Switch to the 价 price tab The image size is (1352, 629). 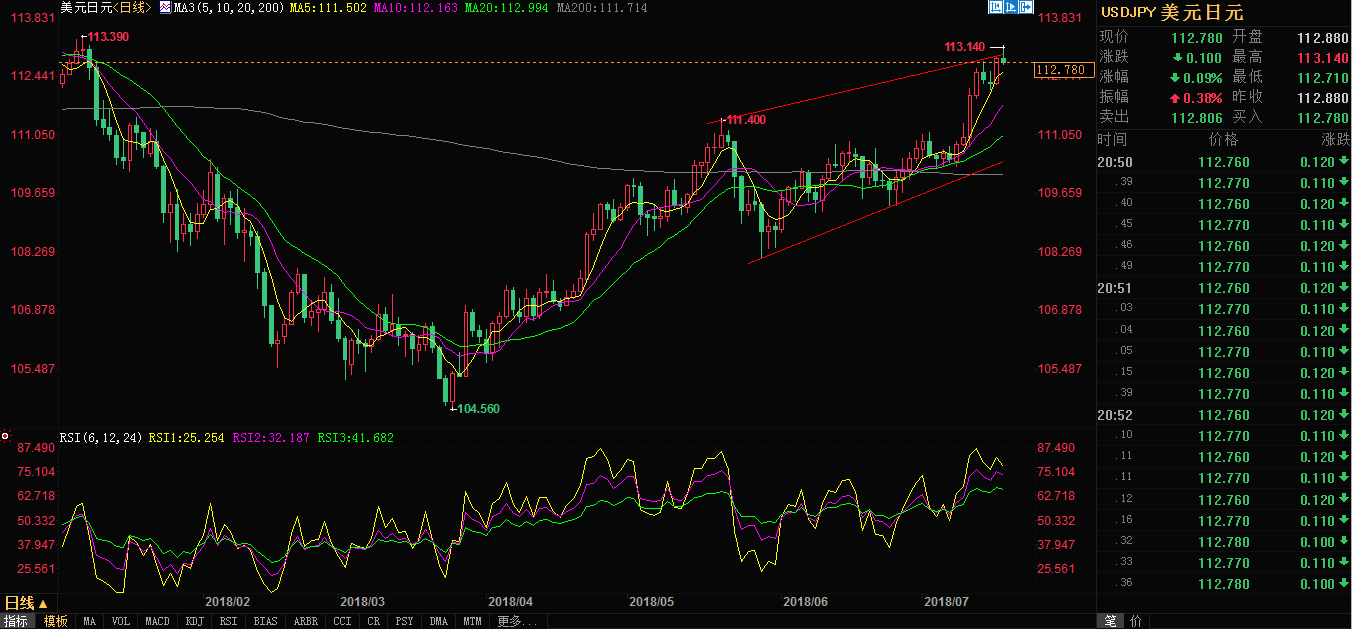(x=1135, y=621)
